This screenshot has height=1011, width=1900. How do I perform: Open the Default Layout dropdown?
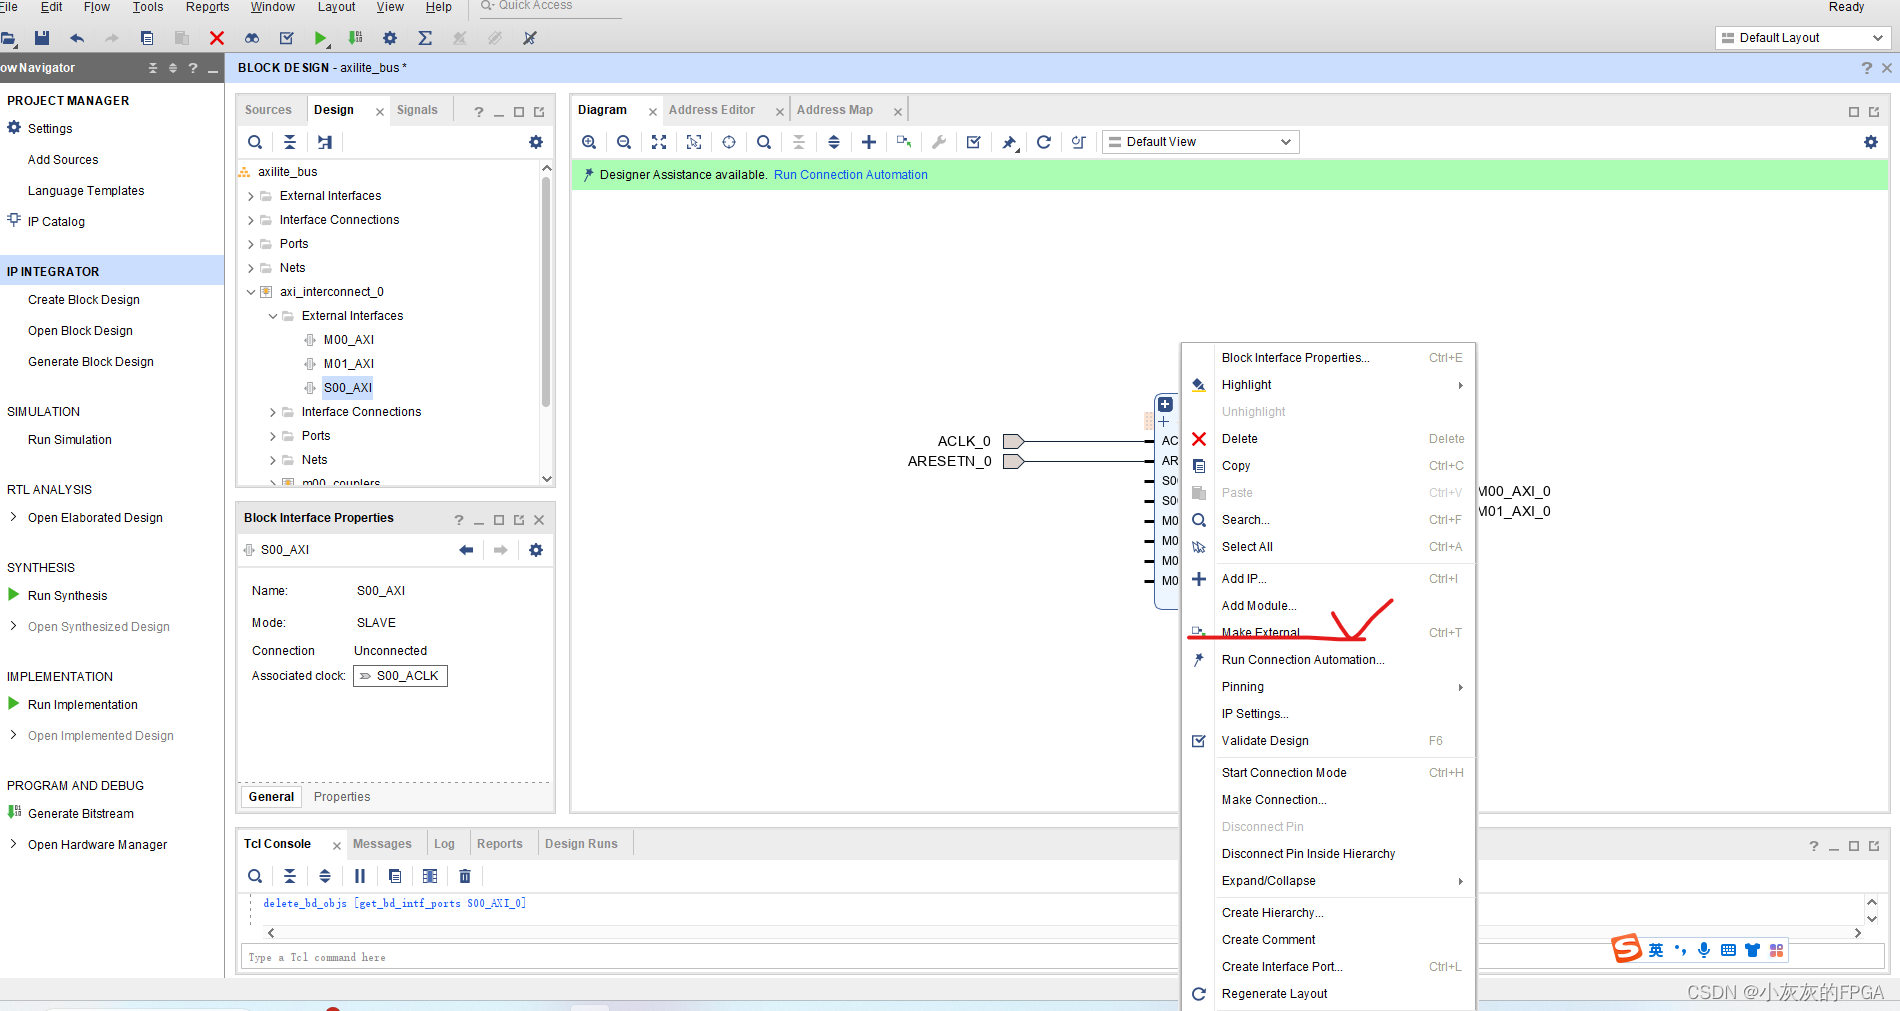coord(1802,38)
